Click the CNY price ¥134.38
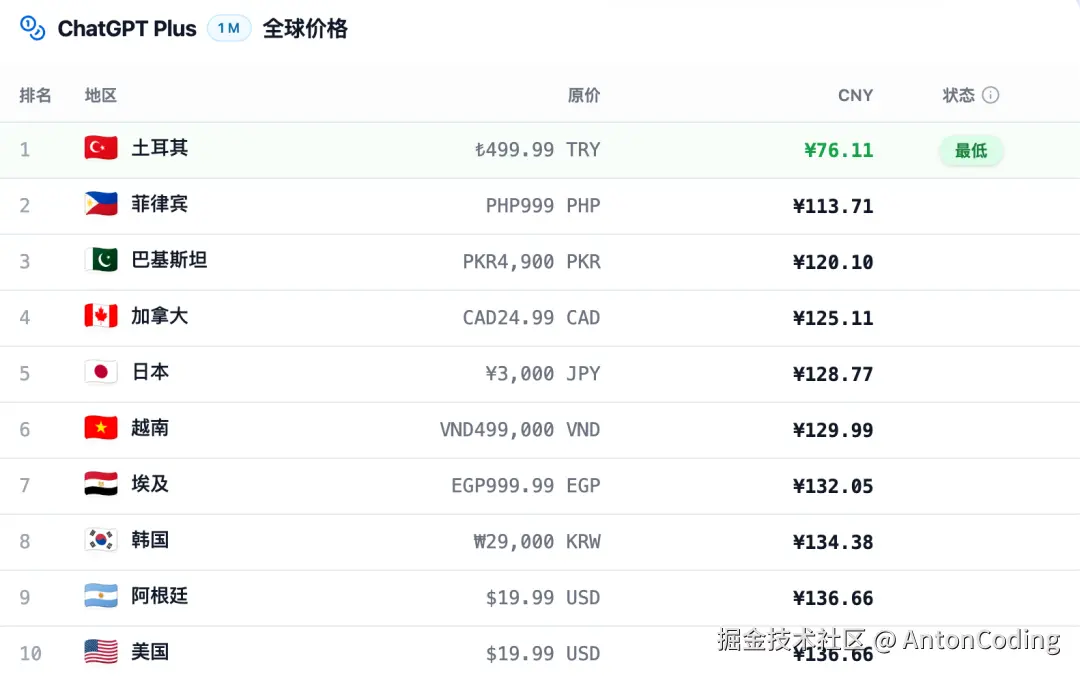Image resolution: width=1080 pixels, height=676 pixels. point(833,542)
